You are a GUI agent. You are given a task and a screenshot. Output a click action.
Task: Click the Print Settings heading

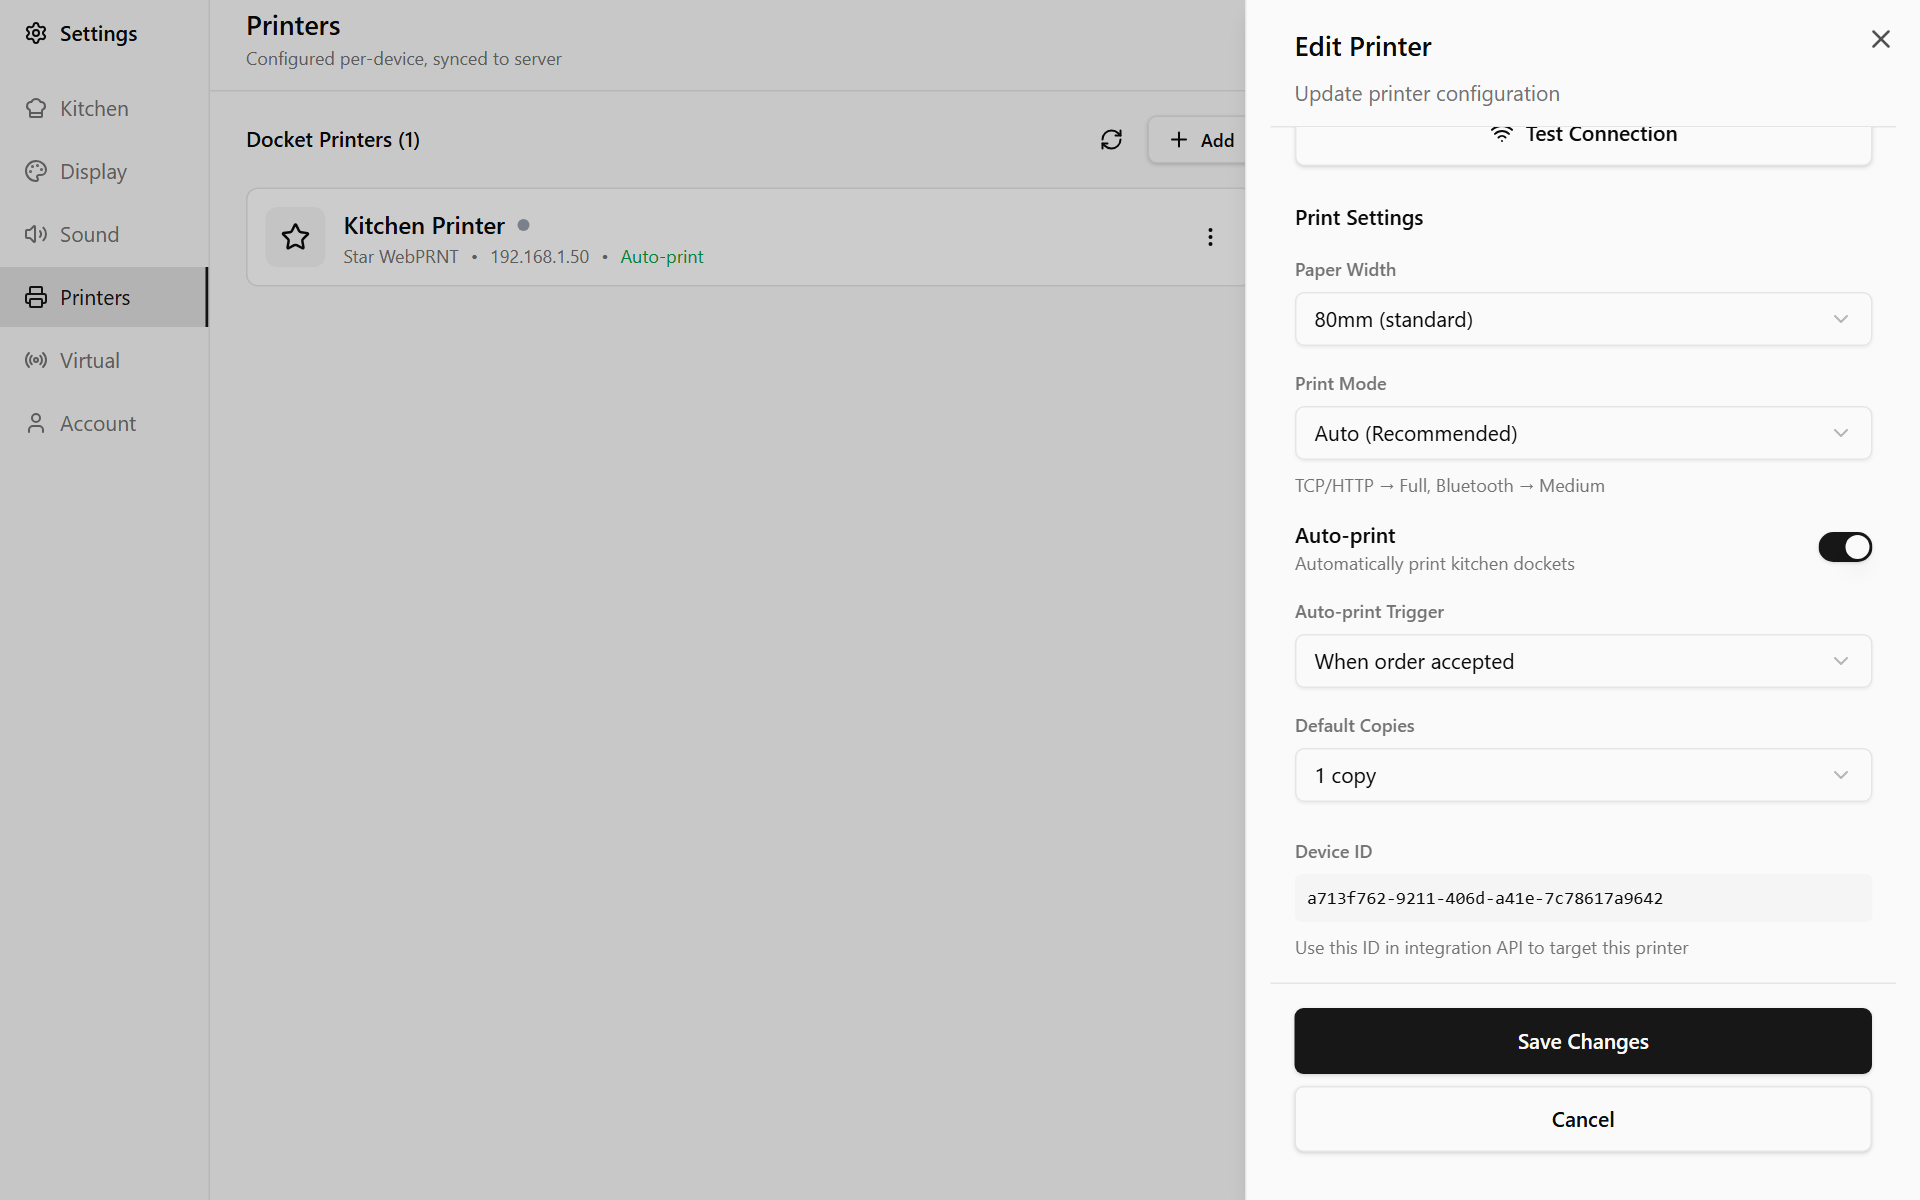pyautogui.click(x=1358, y=218)
